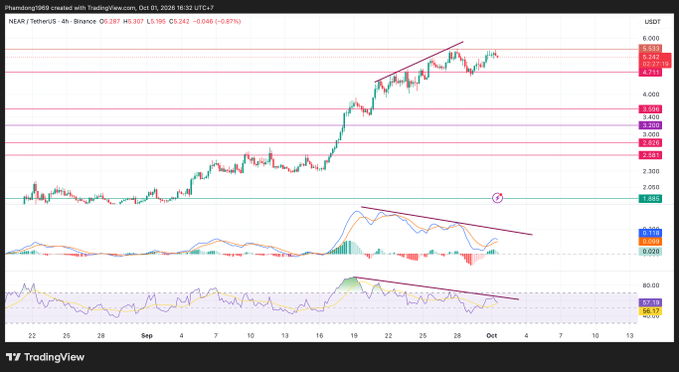Screen dimensions: 679x372
Task: Click the 6.000 price axis label
Action: point(651,39)
